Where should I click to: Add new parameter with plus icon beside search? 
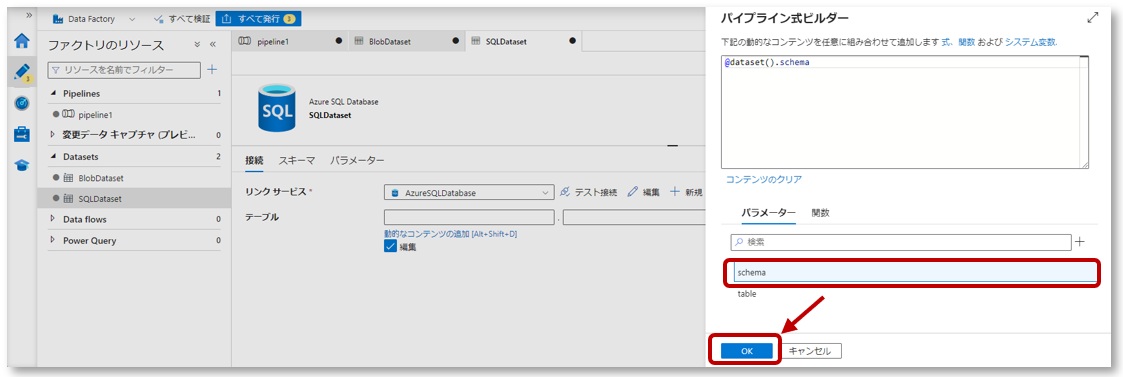1080,242
